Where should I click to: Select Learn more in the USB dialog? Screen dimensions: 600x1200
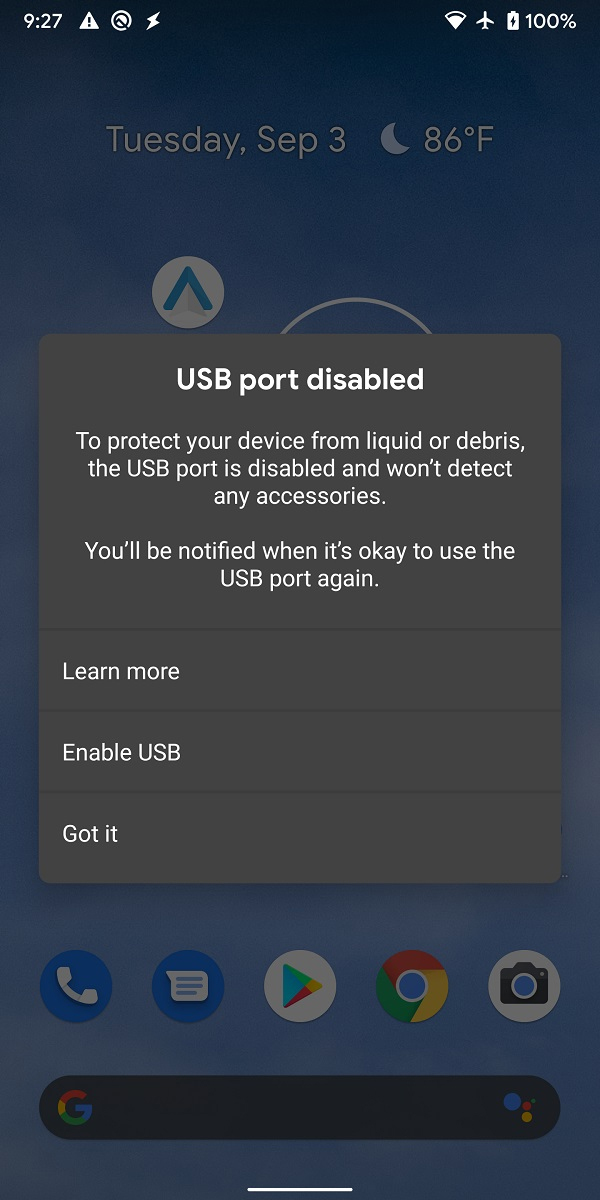(121, 671)
